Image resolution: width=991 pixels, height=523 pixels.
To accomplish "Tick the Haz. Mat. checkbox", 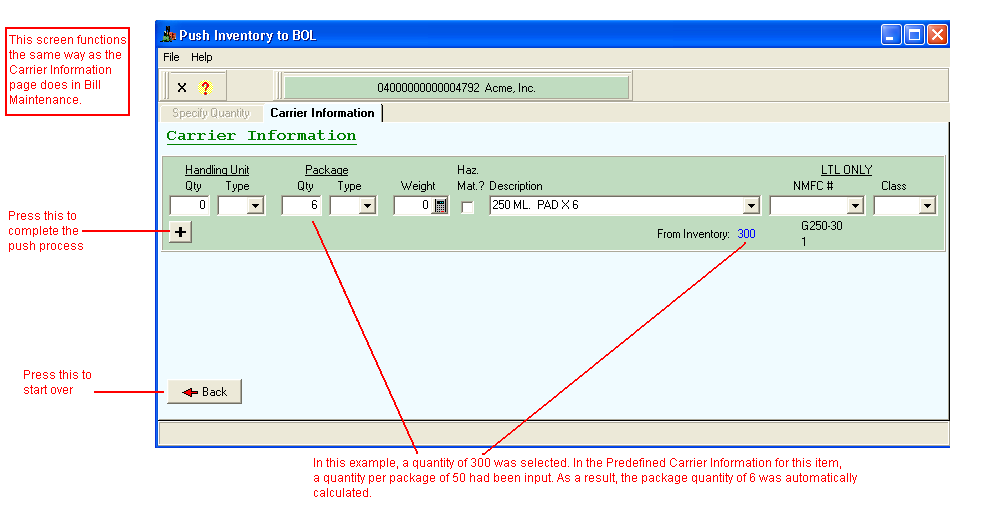I will 467,207.
